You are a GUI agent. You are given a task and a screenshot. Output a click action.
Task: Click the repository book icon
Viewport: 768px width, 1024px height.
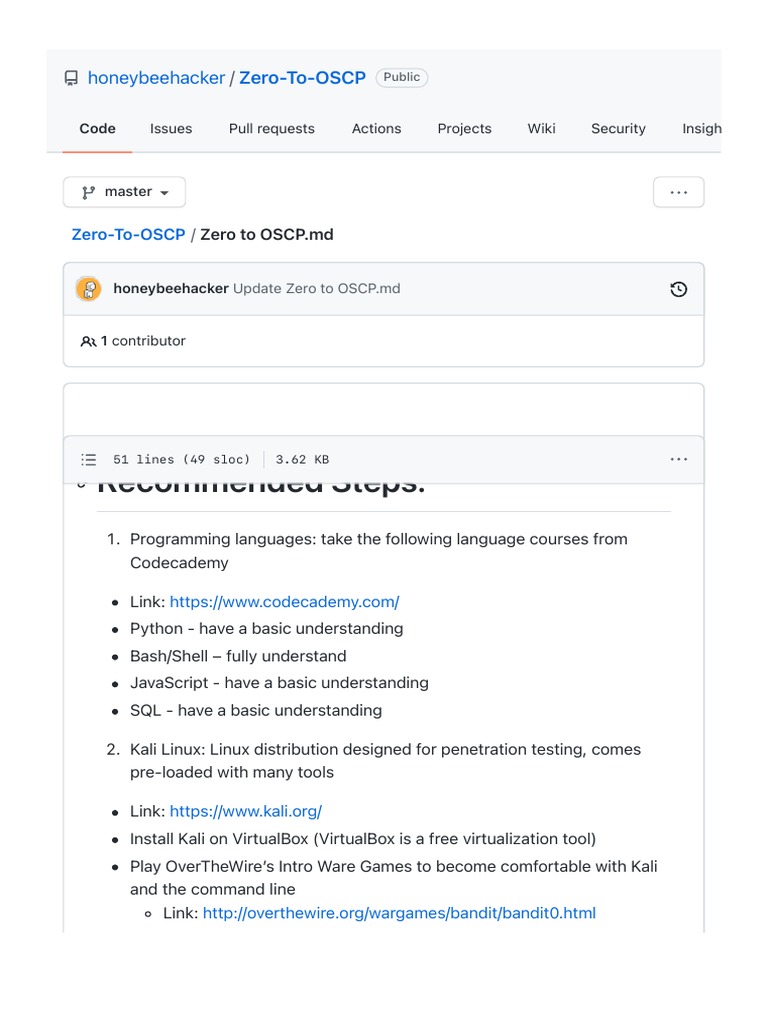[71, 78]
